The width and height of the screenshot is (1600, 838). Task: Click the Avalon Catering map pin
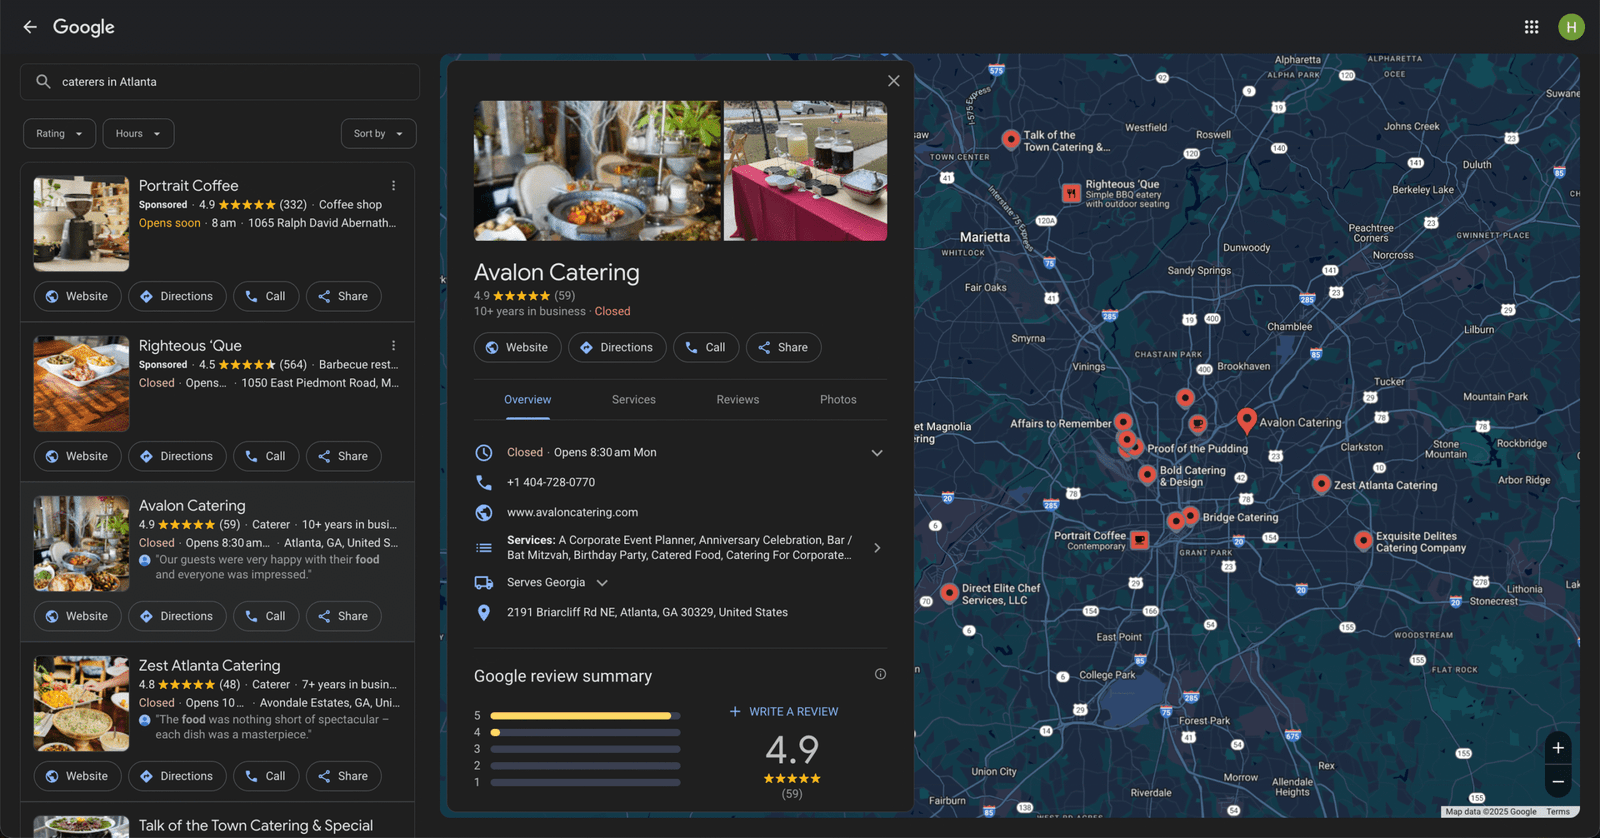1246,420
